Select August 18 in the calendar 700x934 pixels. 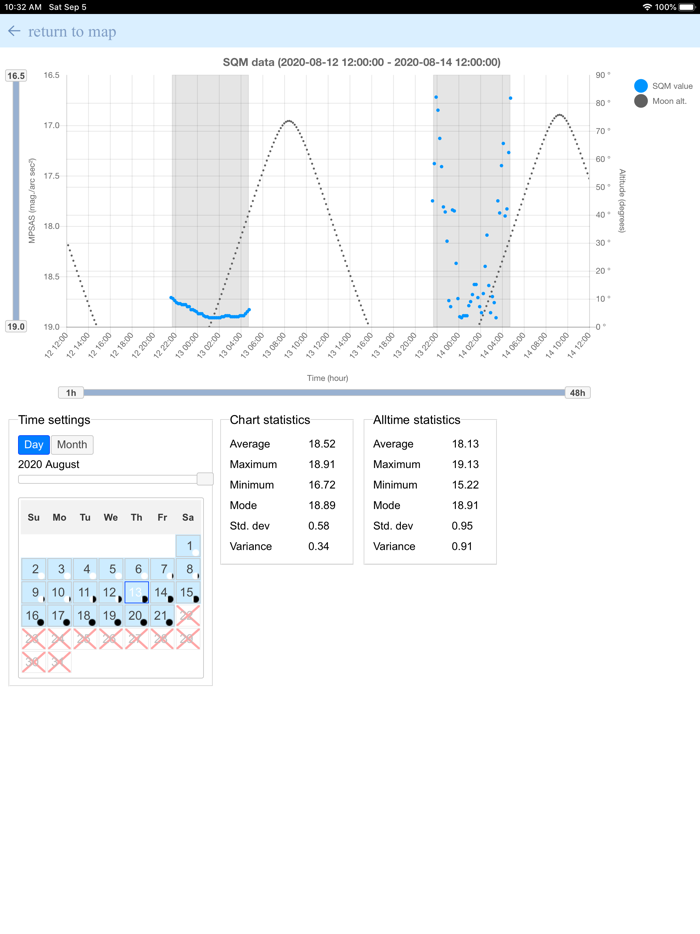point(85,615)
